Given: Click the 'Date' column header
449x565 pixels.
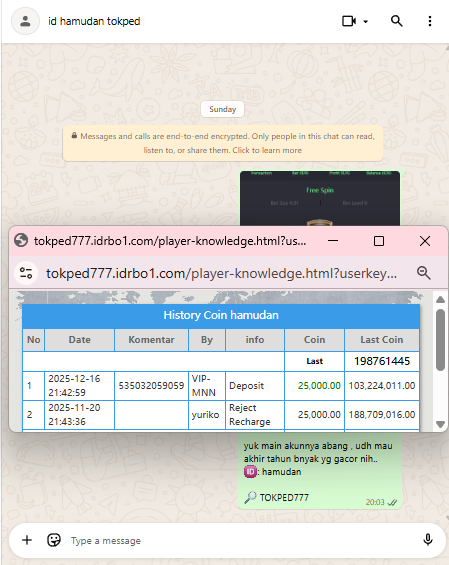Looking at the screenshot, I should [x=80, y=340].
